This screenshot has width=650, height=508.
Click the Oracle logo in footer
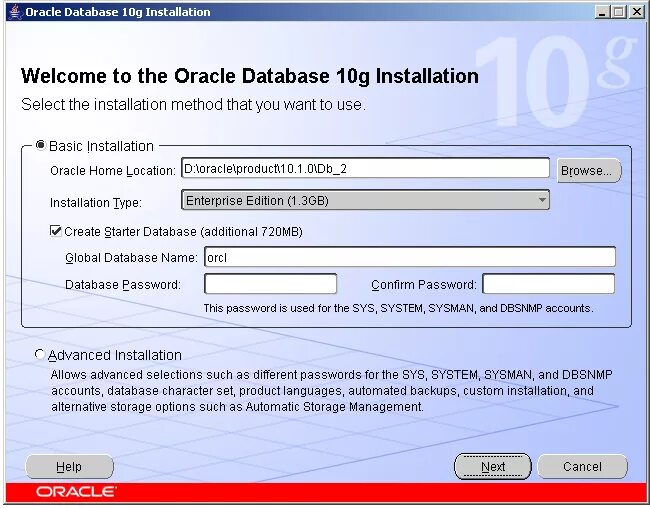[76, 492]
